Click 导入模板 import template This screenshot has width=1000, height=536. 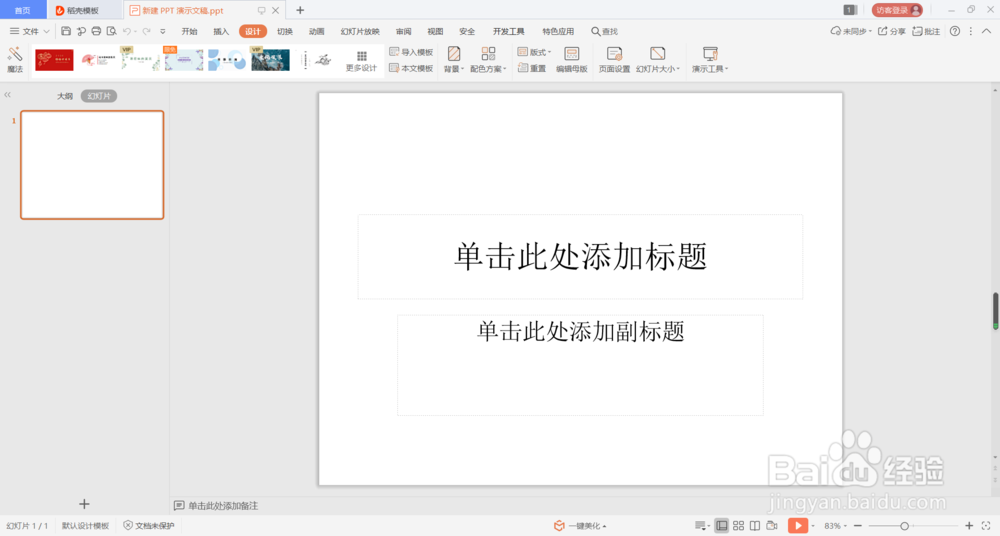[x=411, y=52]
